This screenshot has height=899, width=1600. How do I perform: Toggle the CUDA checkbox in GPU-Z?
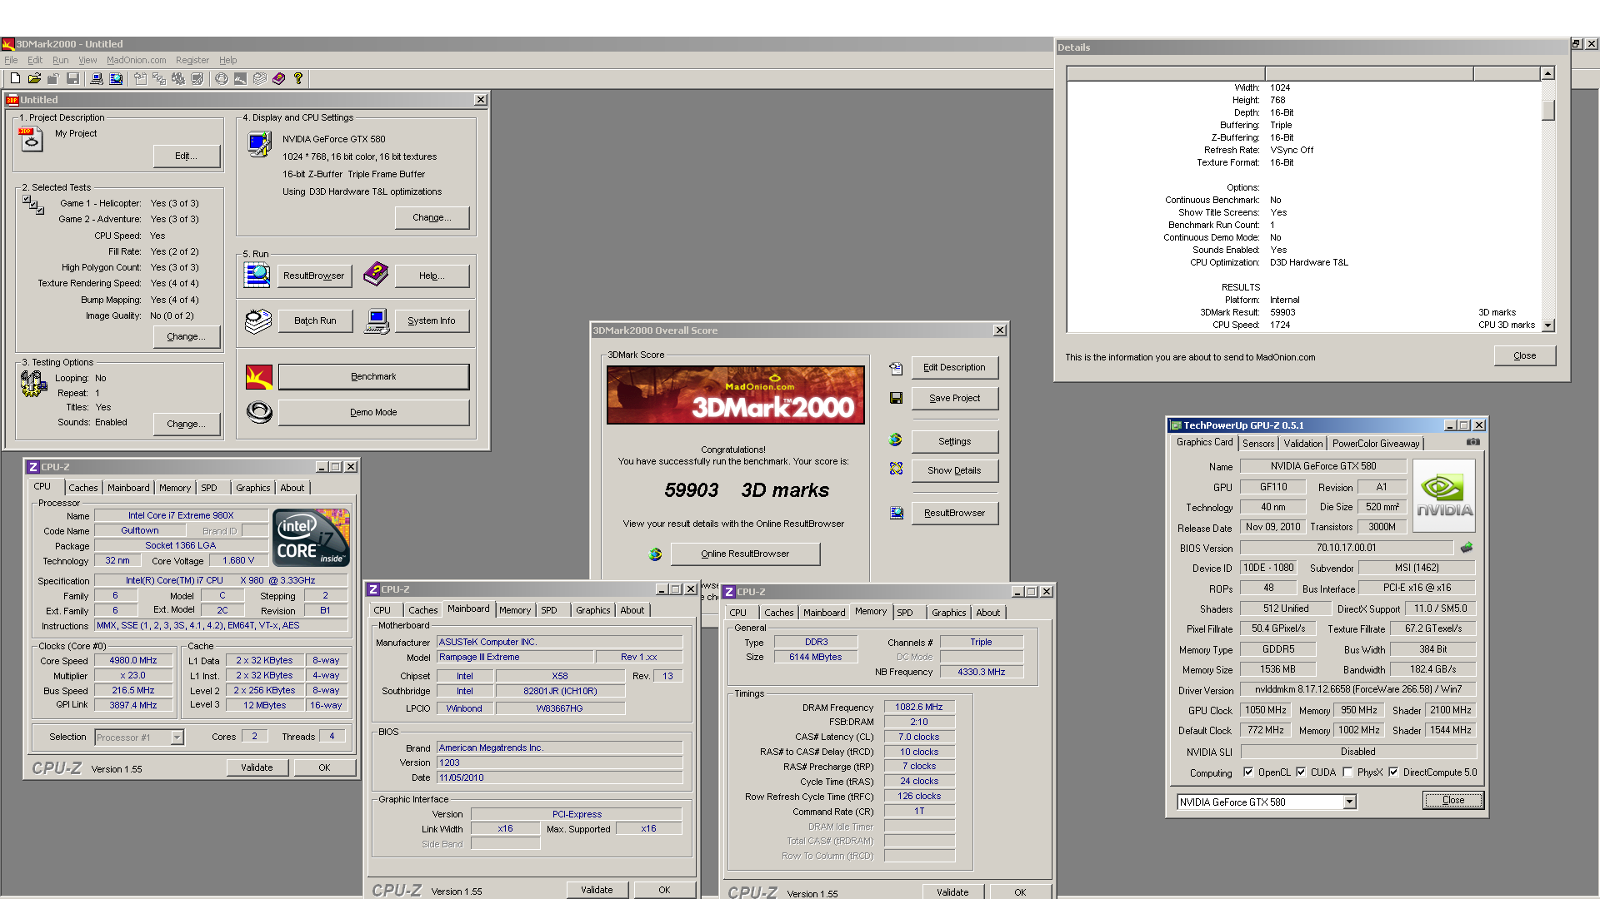point(1301,772)
